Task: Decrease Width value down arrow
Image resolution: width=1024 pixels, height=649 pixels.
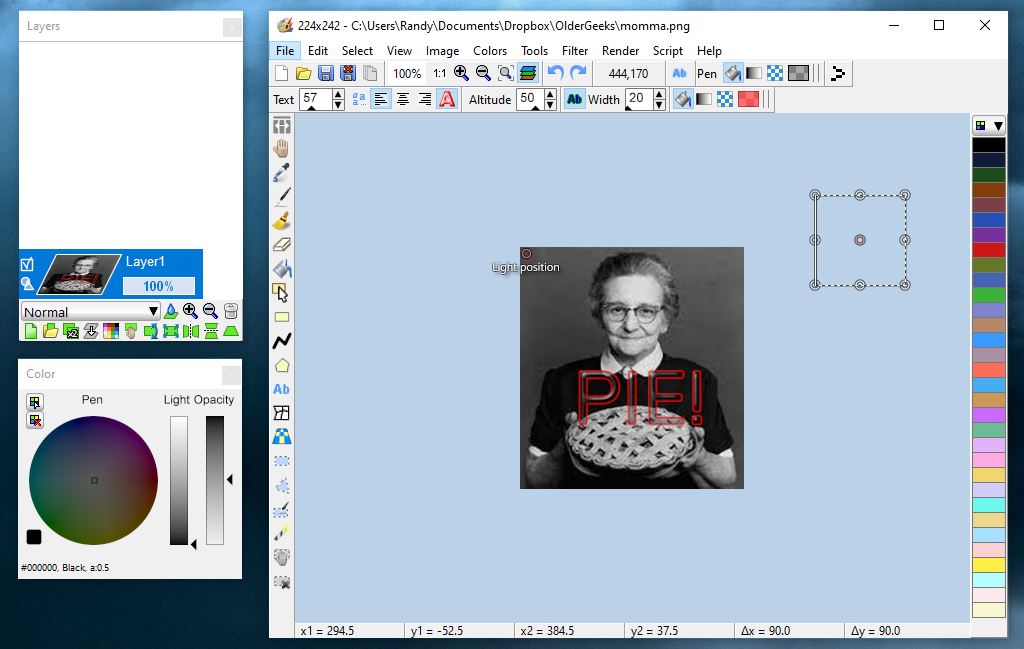Action: coord(659,104)
